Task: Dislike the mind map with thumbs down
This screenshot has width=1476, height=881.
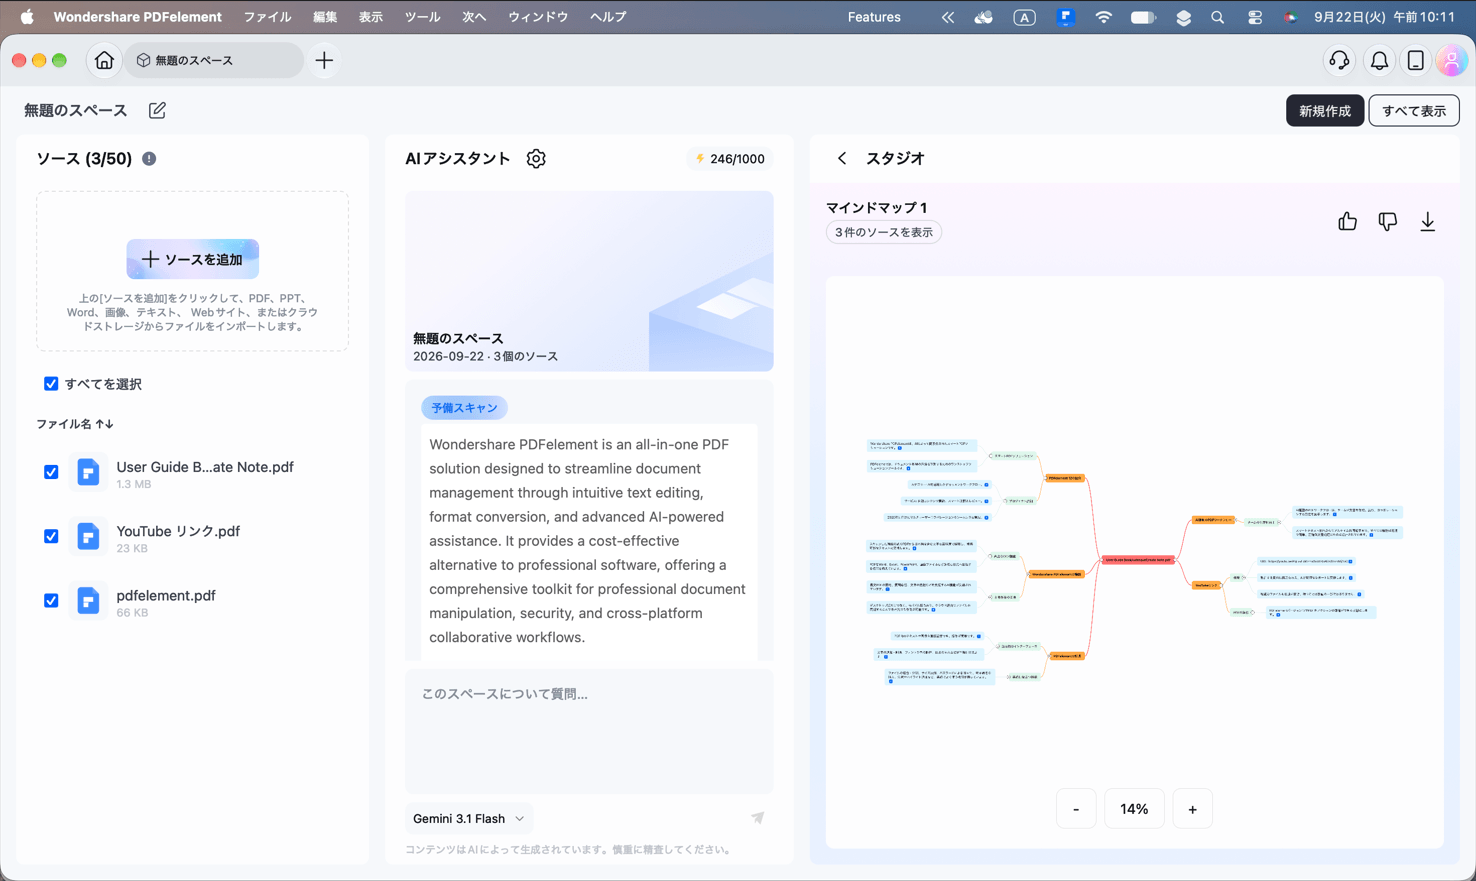Action: pyautogui.click(x=1387, y=222)
